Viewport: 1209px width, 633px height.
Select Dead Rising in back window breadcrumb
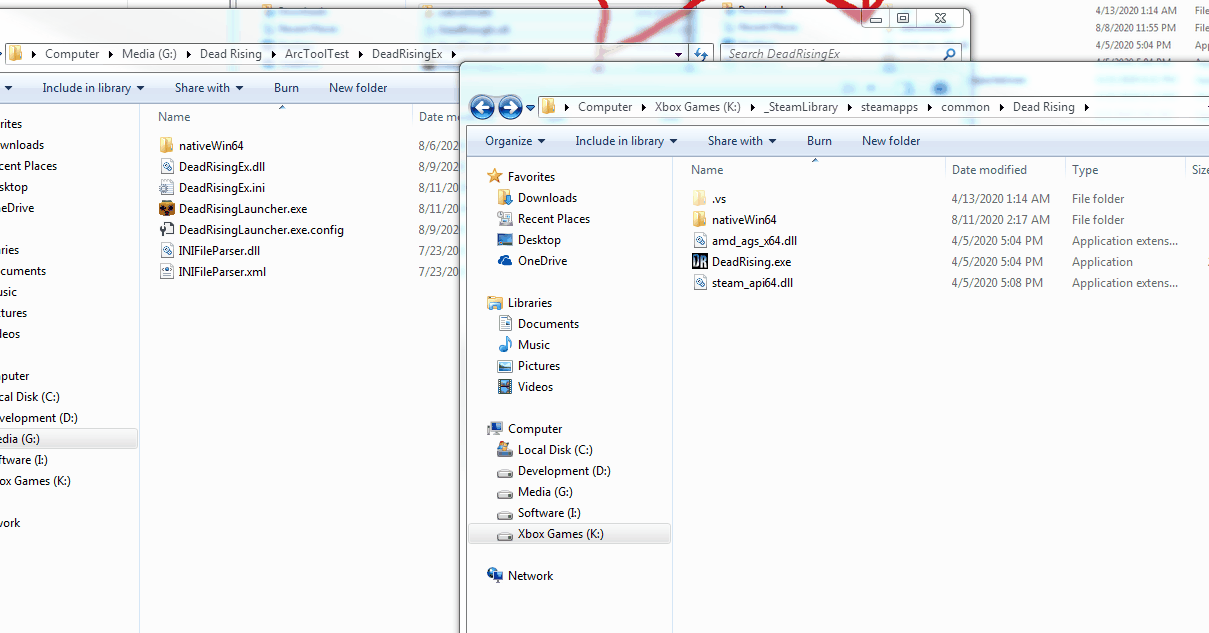pyautogui.click(x=231, y=54)
